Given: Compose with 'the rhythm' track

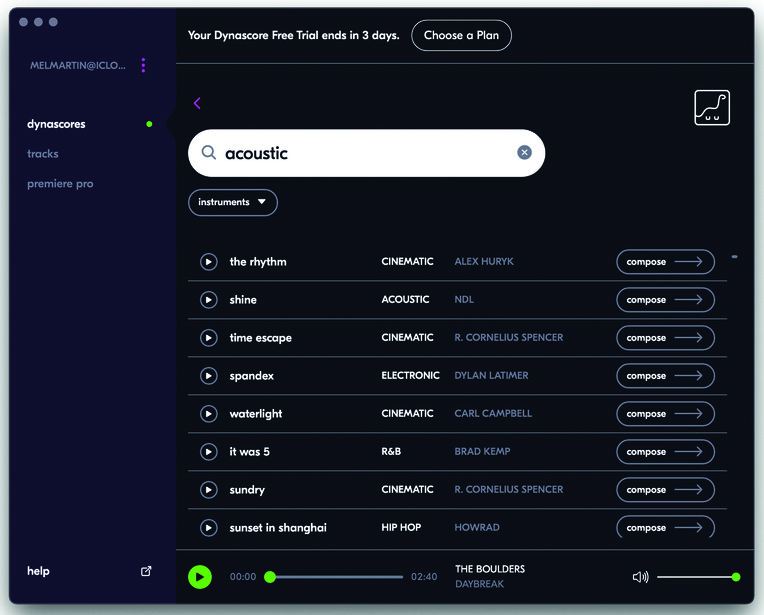Looking at the screenshot, I should click(666, 262).
